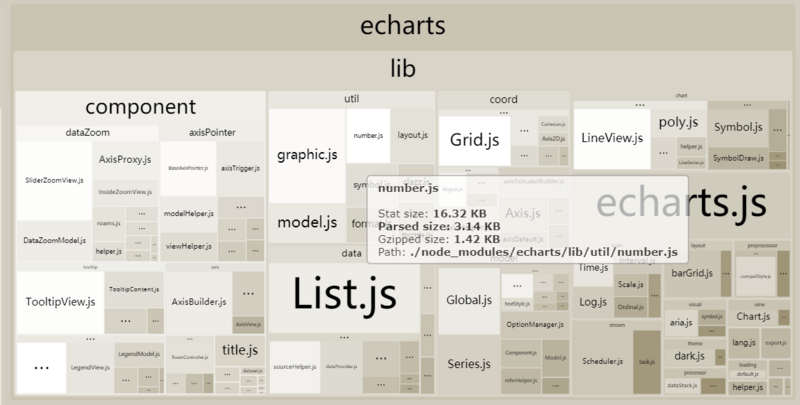Viewport: 800px width, 405px height.
Task: Click the Global.js block
Action: (x=469, y=301)
